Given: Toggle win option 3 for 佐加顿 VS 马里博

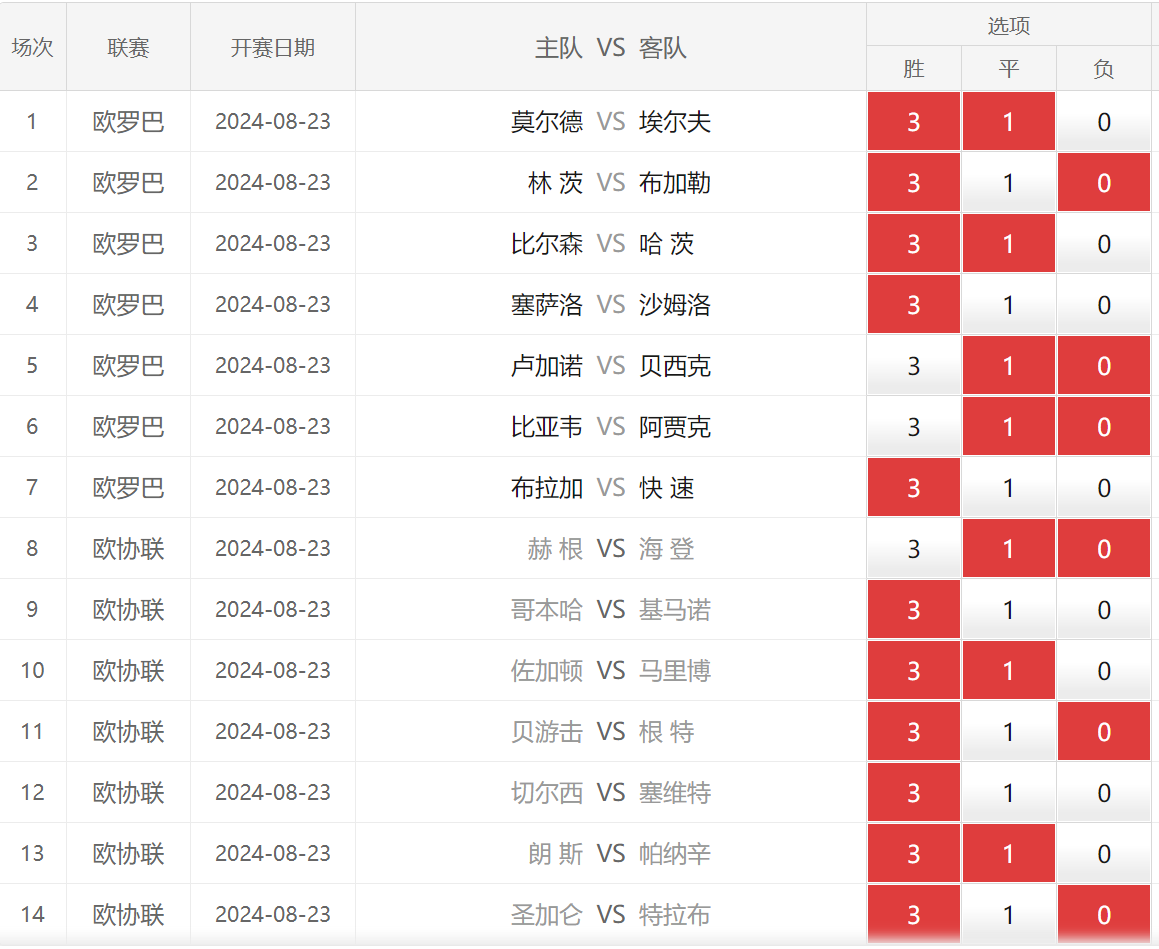Looking at the screenshot, I should [914, 670].
